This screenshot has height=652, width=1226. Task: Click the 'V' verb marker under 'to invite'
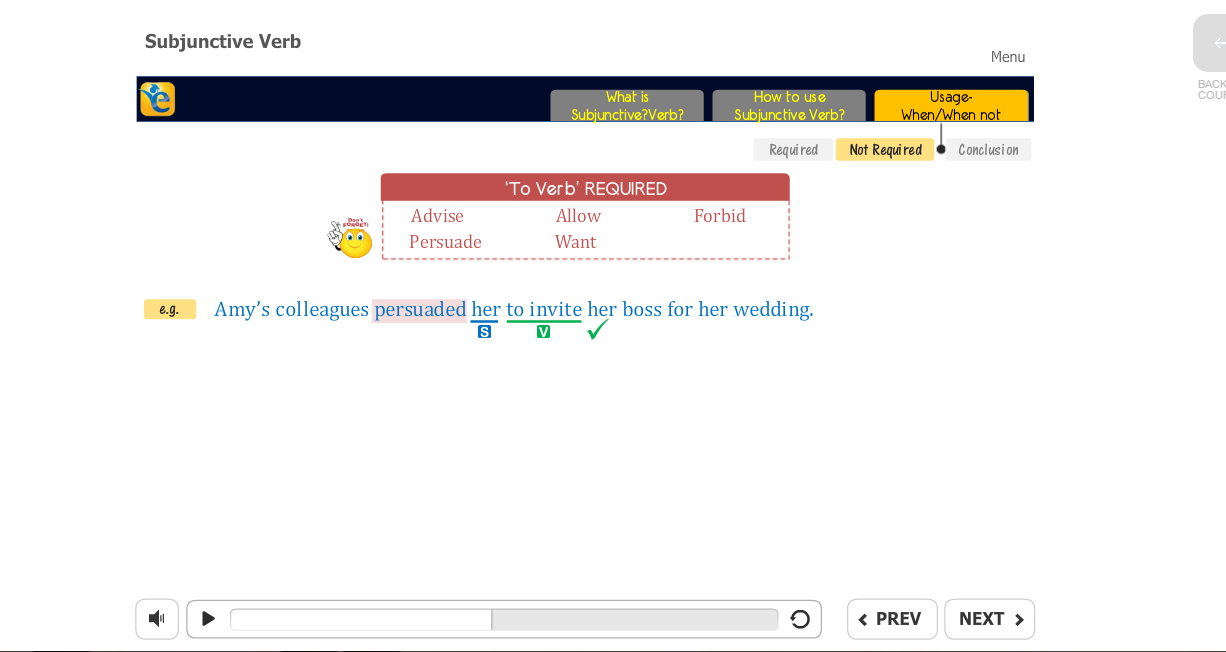(x=543, y=330)
